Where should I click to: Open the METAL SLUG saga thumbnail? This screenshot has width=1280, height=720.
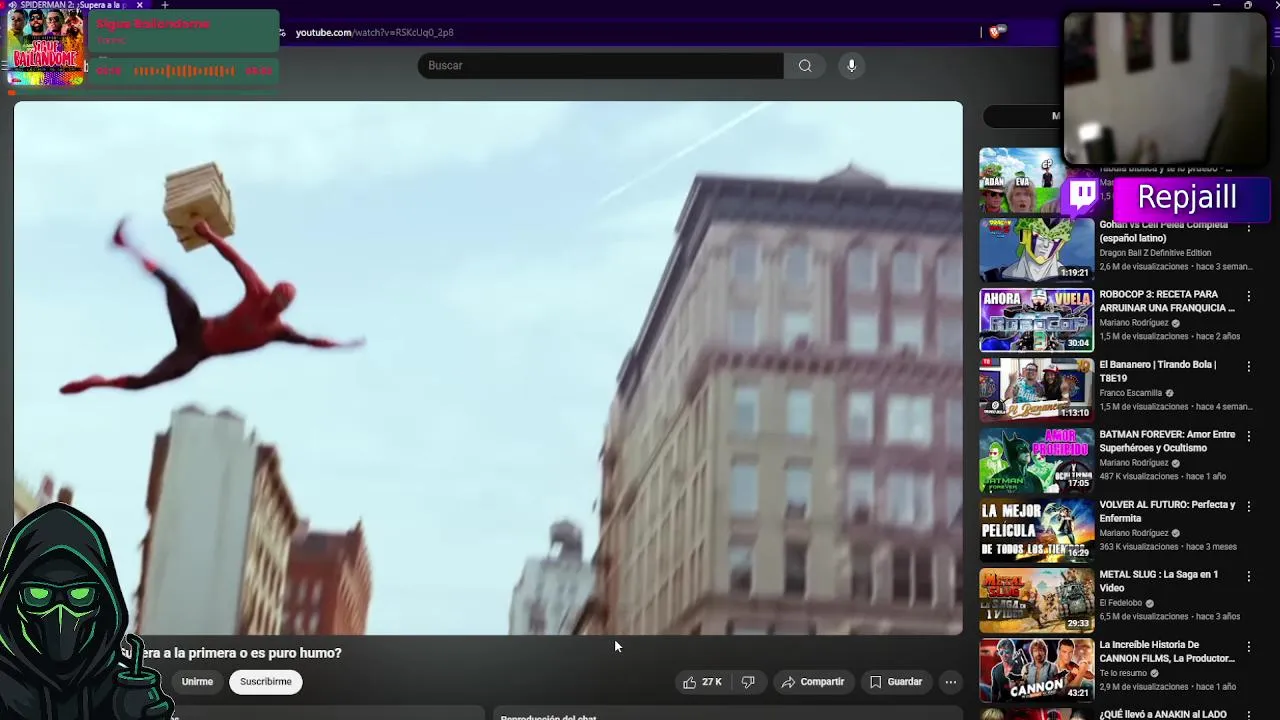click(x=1036, y=600)
